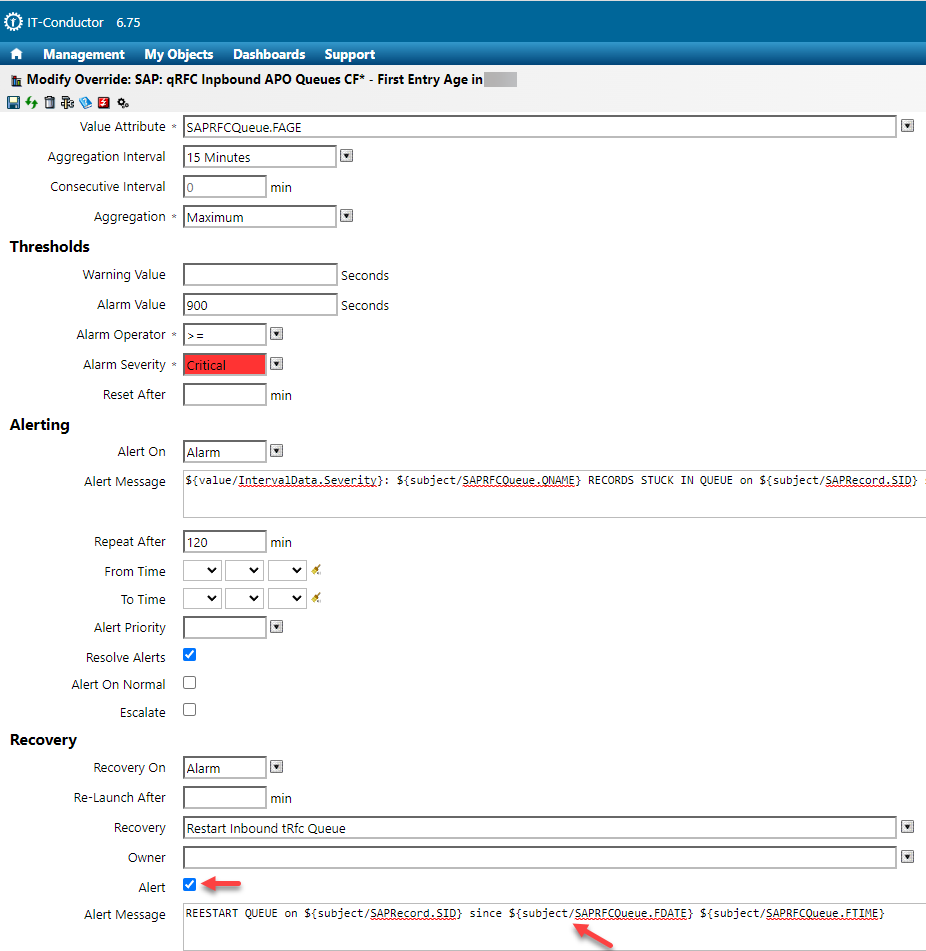Select the red Critical Alarm Severity field
Viewport: 926px width, 951px height.
pyautogui.click(x=225, y=365)
